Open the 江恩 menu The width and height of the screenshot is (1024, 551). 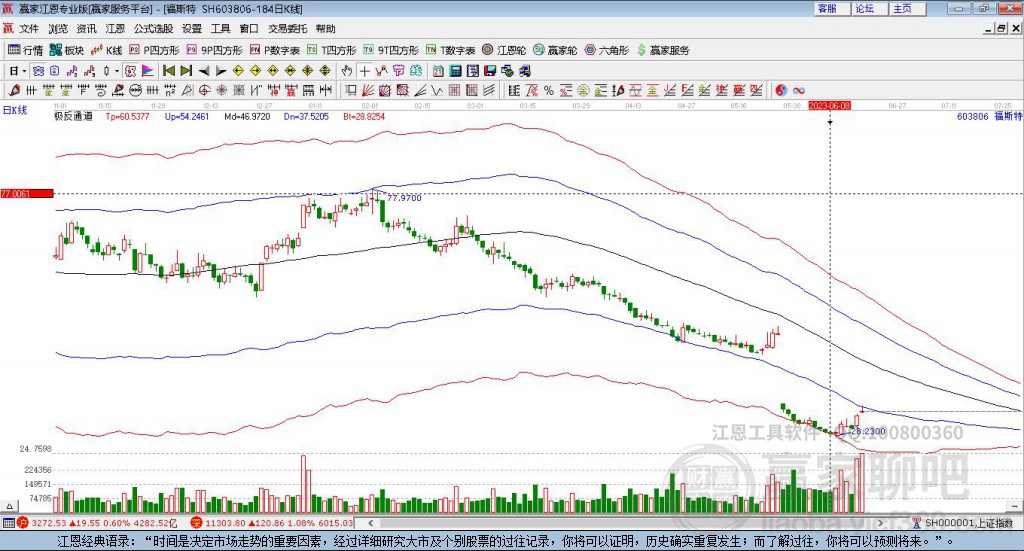click(115, 29)
